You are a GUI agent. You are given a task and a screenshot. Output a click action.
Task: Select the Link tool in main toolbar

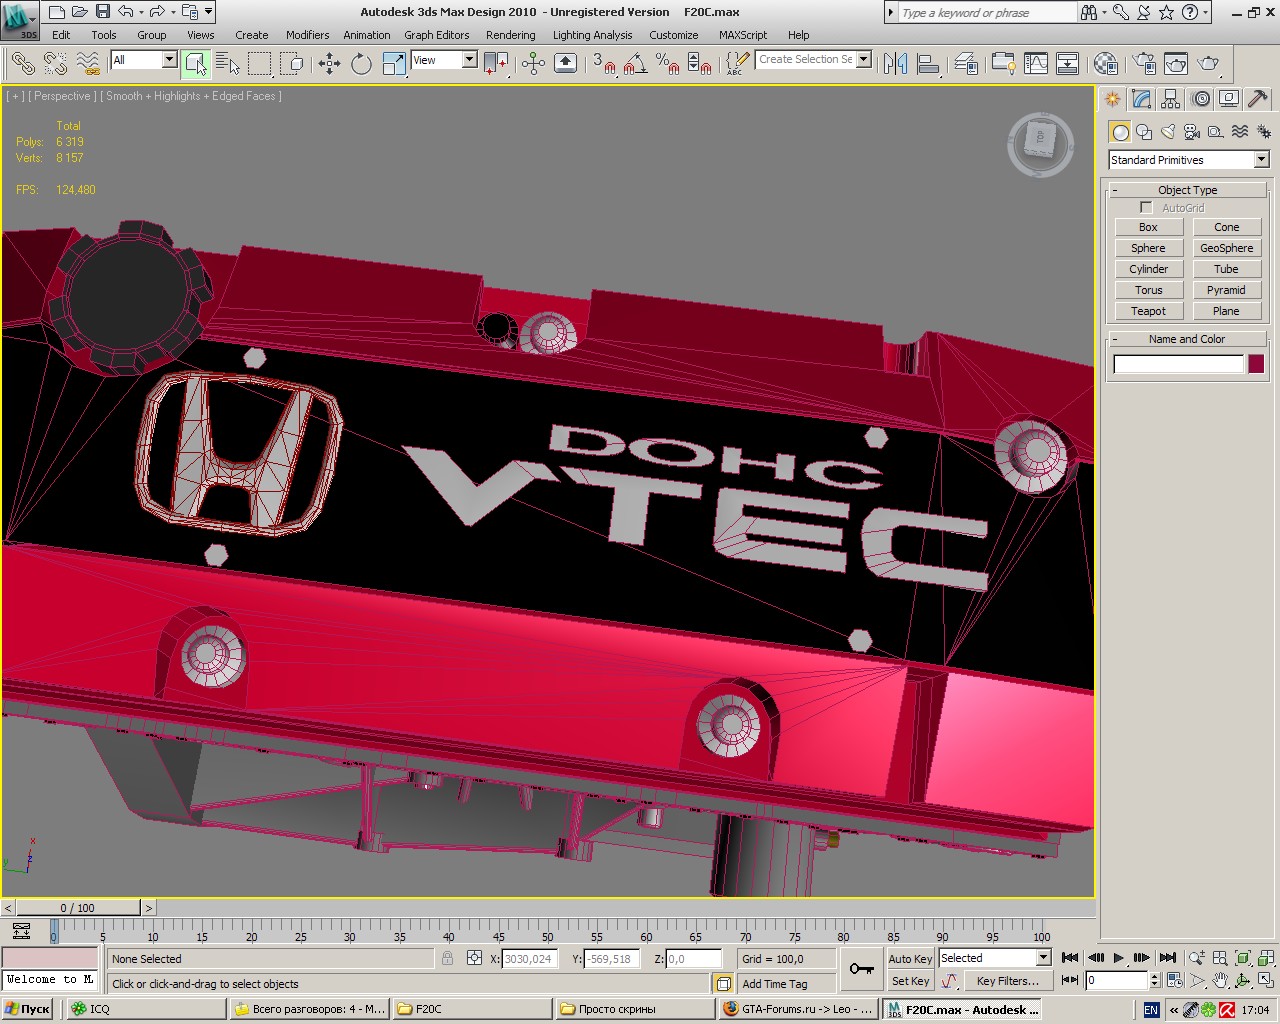tap(23, 64)
